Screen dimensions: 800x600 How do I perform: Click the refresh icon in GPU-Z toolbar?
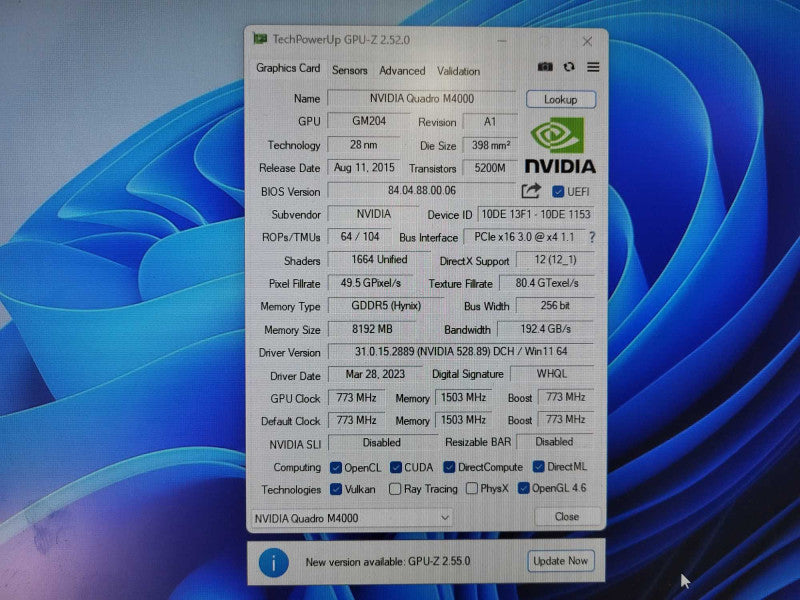(x=569, y=67)
